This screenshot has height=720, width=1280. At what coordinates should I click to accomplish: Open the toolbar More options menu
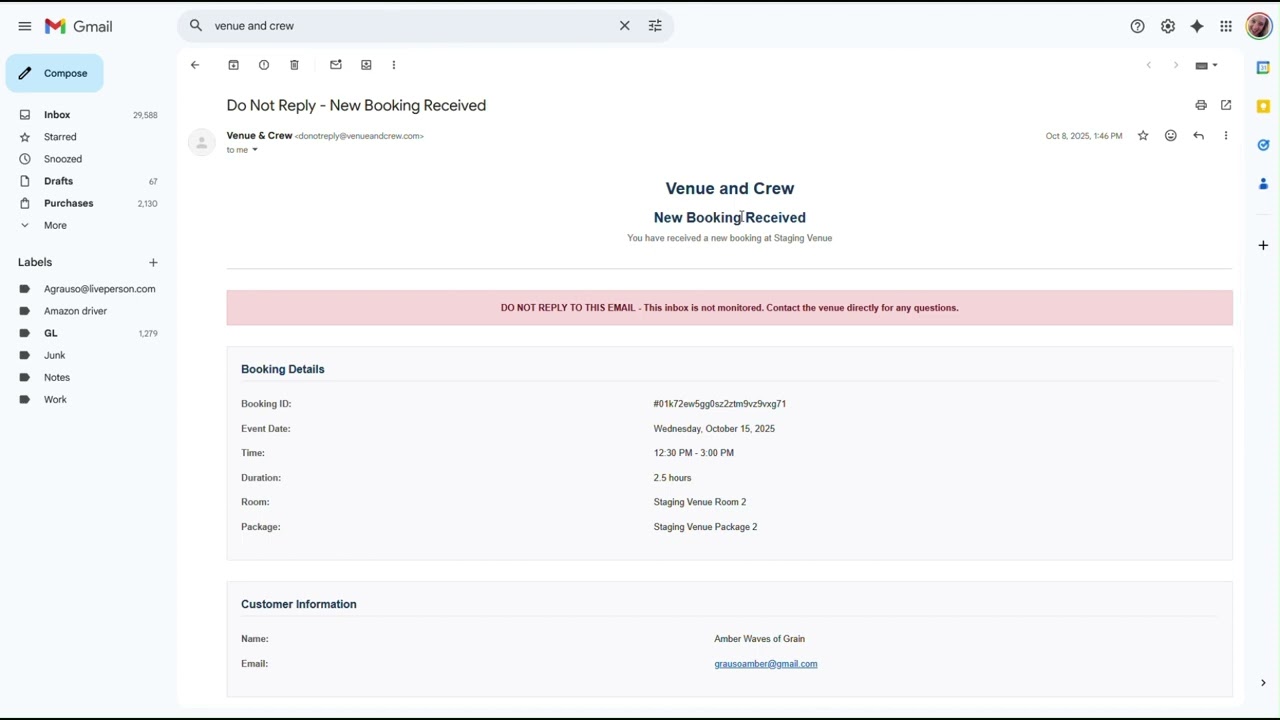click(x=394, y=65)
